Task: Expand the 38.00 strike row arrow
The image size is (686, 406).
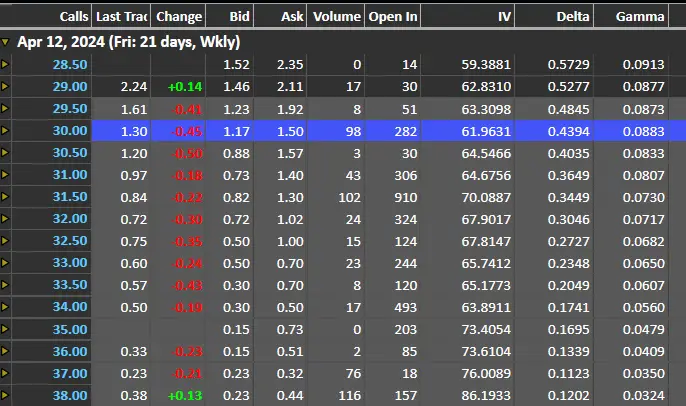Action: tap(5, 395)
